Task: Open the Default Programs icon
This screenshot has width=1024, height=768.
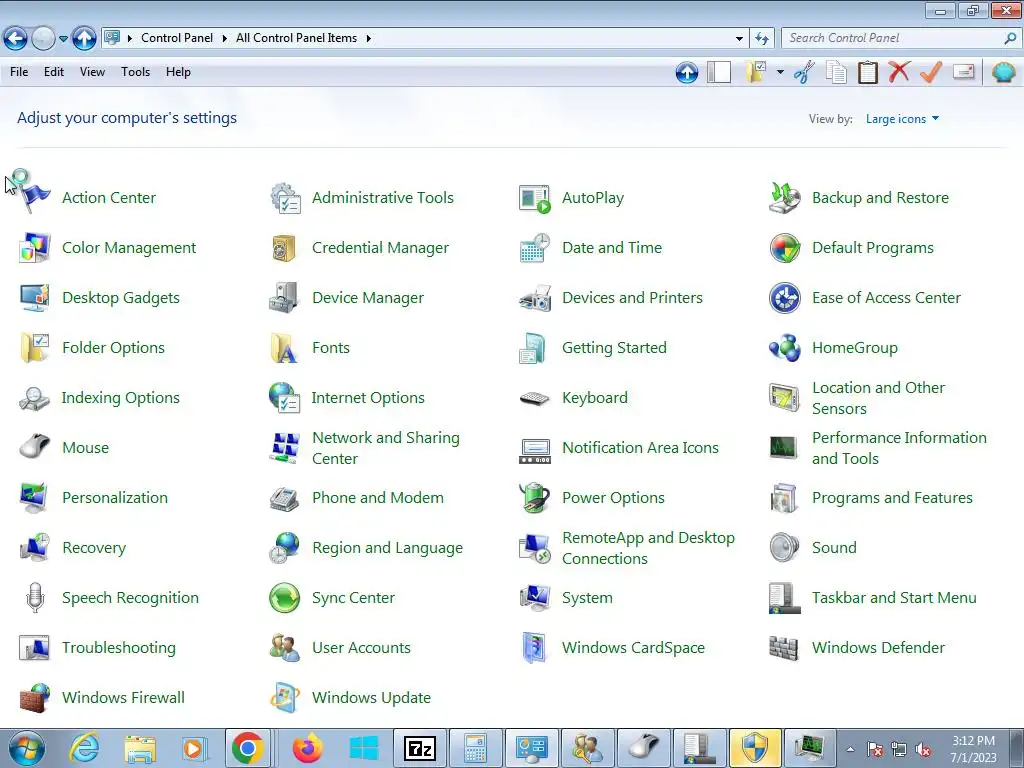Action: click(x=784, y=248)
